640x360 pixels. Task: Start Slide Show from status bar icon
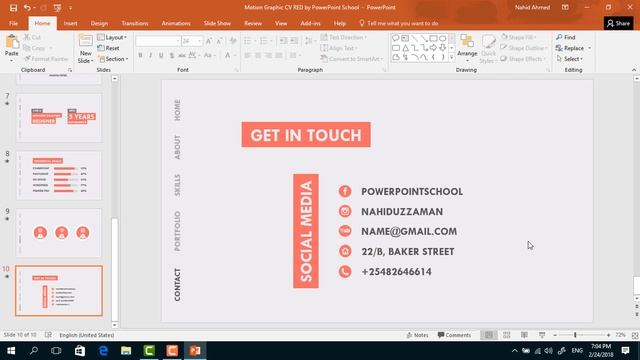pyautogui.click(x=542, y=335)
